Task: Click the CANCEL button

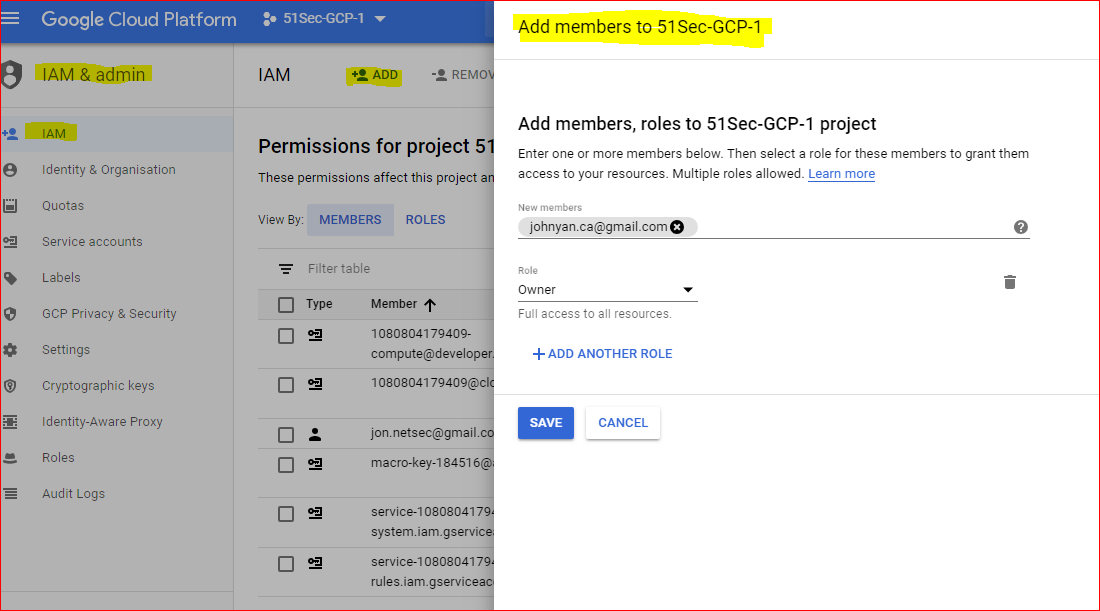Action: 623,423
